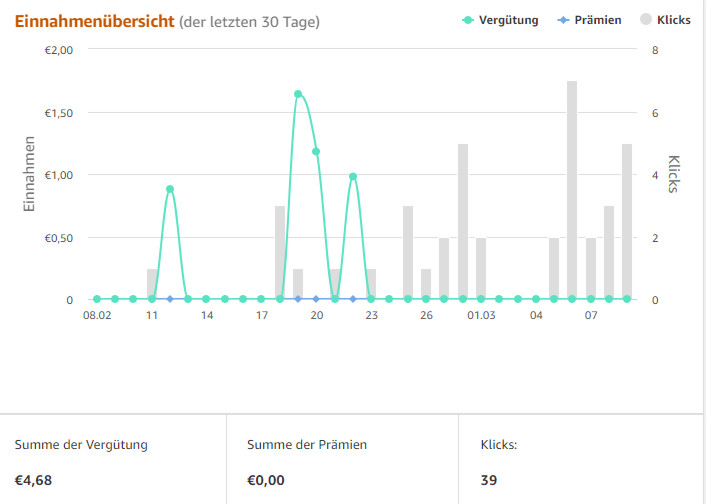This screenshot has width=706, height=504.
Task: Click the first Vergütung point at 08.02
Action: click(97, 299)
